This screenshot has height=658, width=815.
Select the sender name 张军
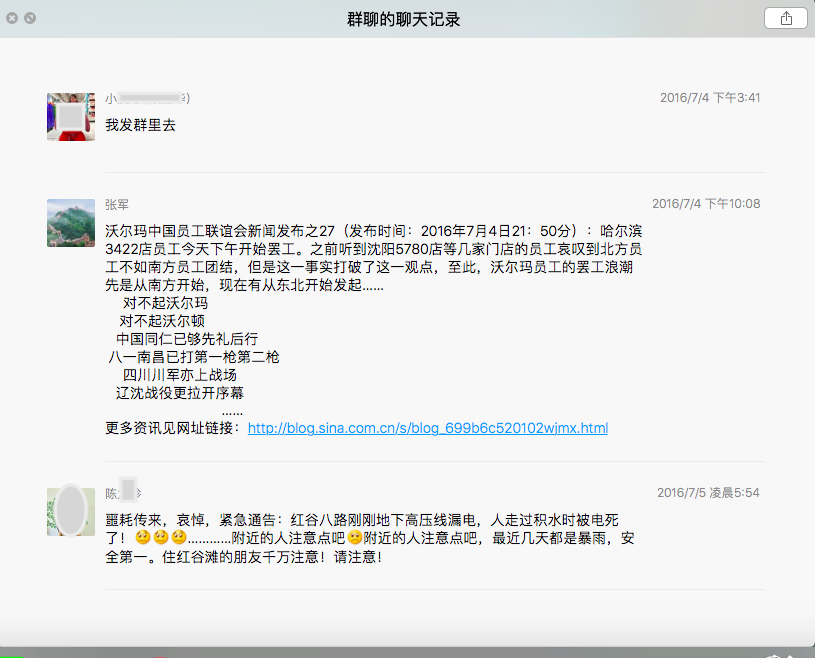pos(117,205)
